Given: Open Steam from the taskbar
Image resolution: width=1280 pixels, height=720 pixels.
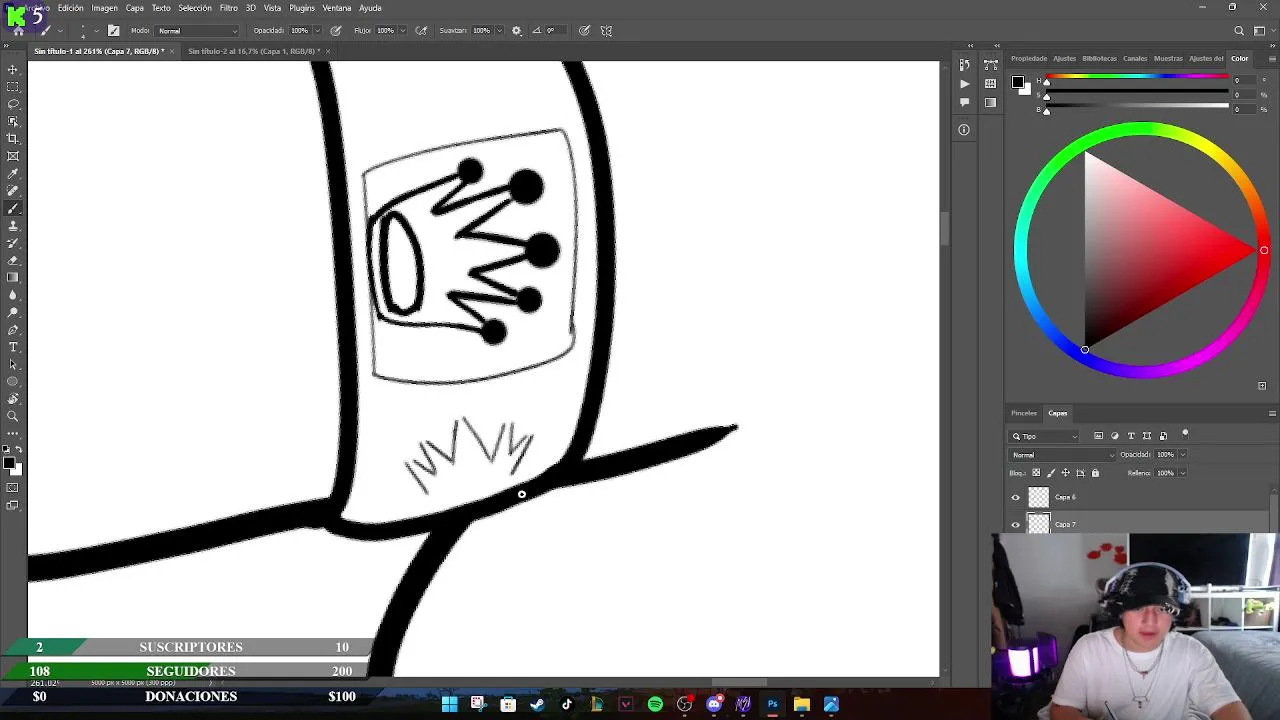Looking at the screenshot, I should pos(537,704).
